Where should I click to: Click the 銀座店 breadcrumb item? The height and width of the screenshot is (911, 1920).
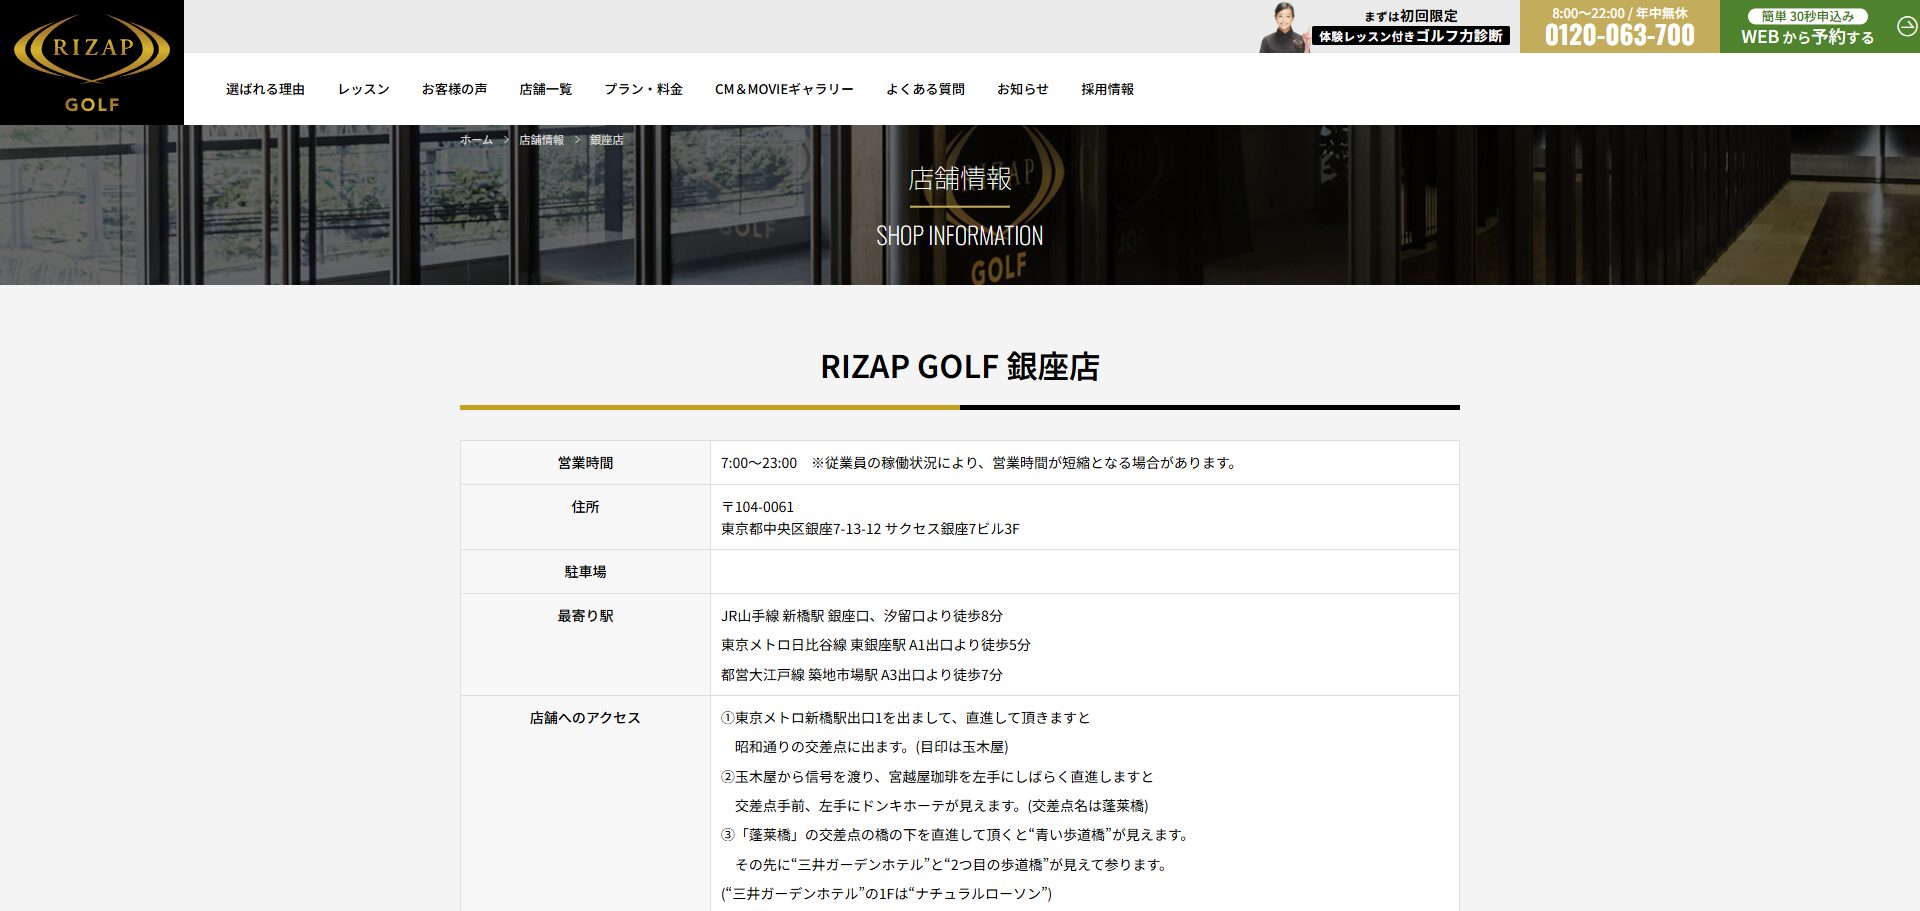pos(606,140)
